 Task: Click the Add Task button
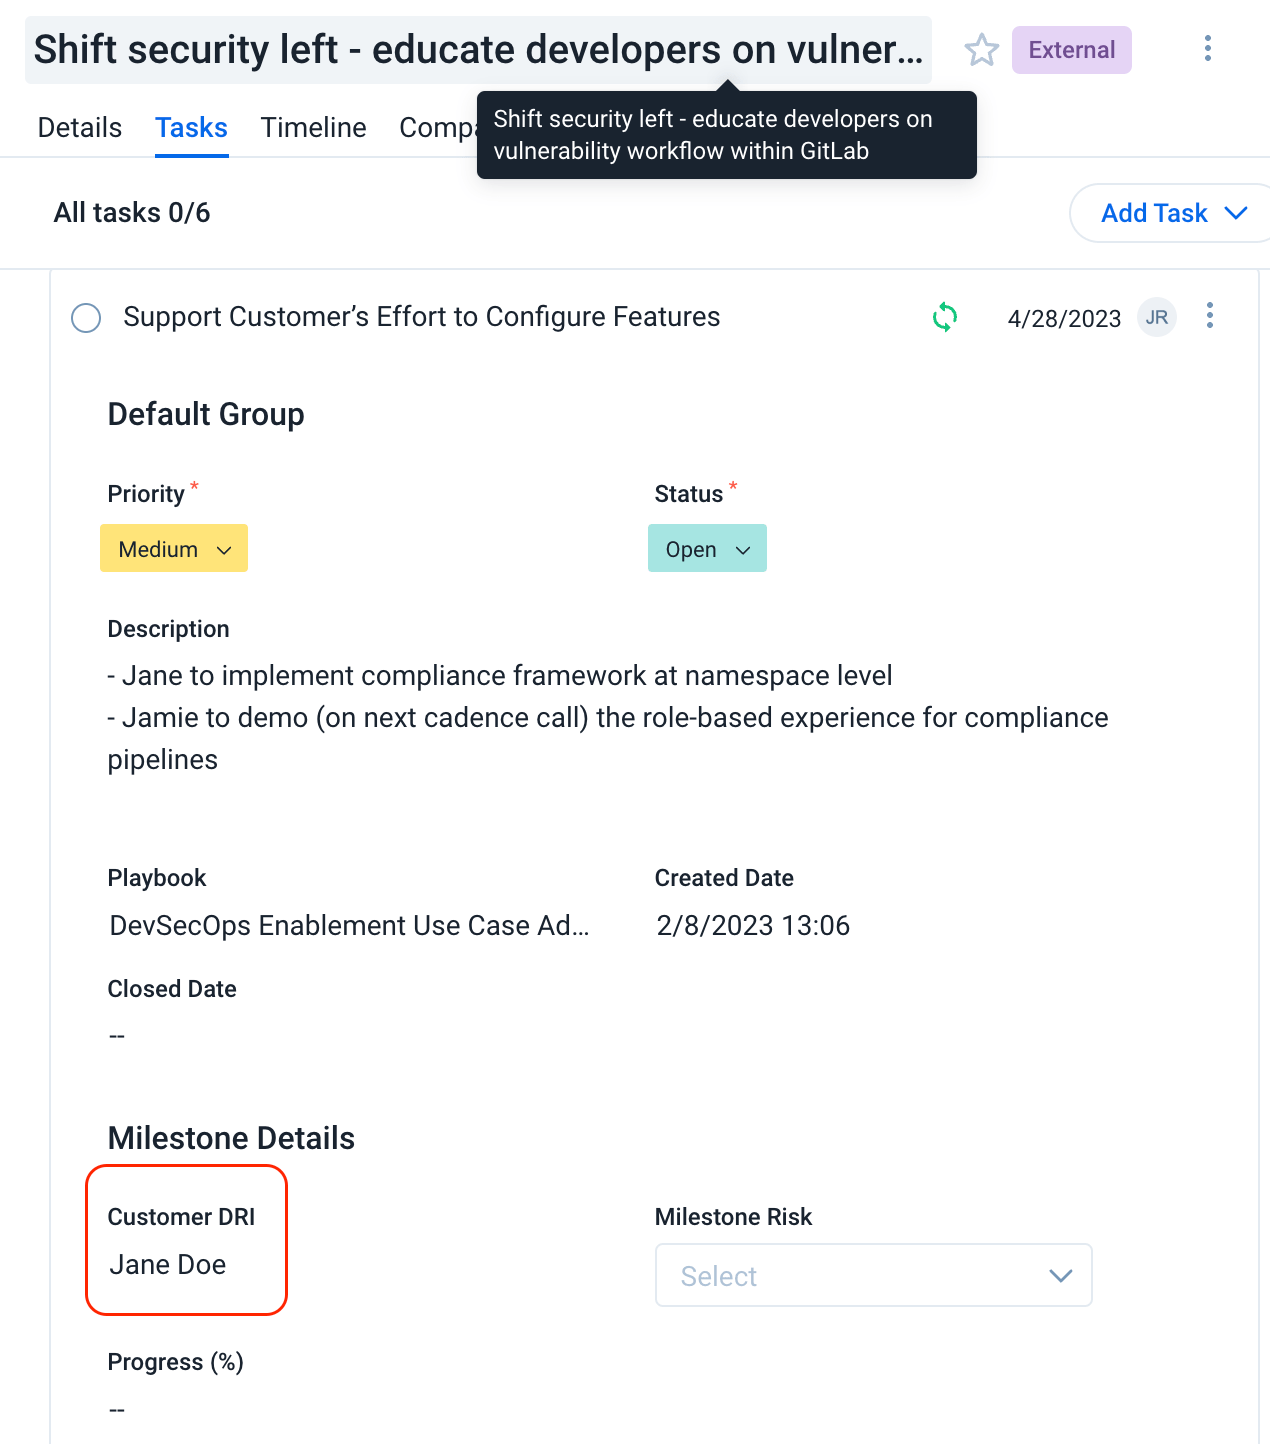click(x=1154, y=213)
